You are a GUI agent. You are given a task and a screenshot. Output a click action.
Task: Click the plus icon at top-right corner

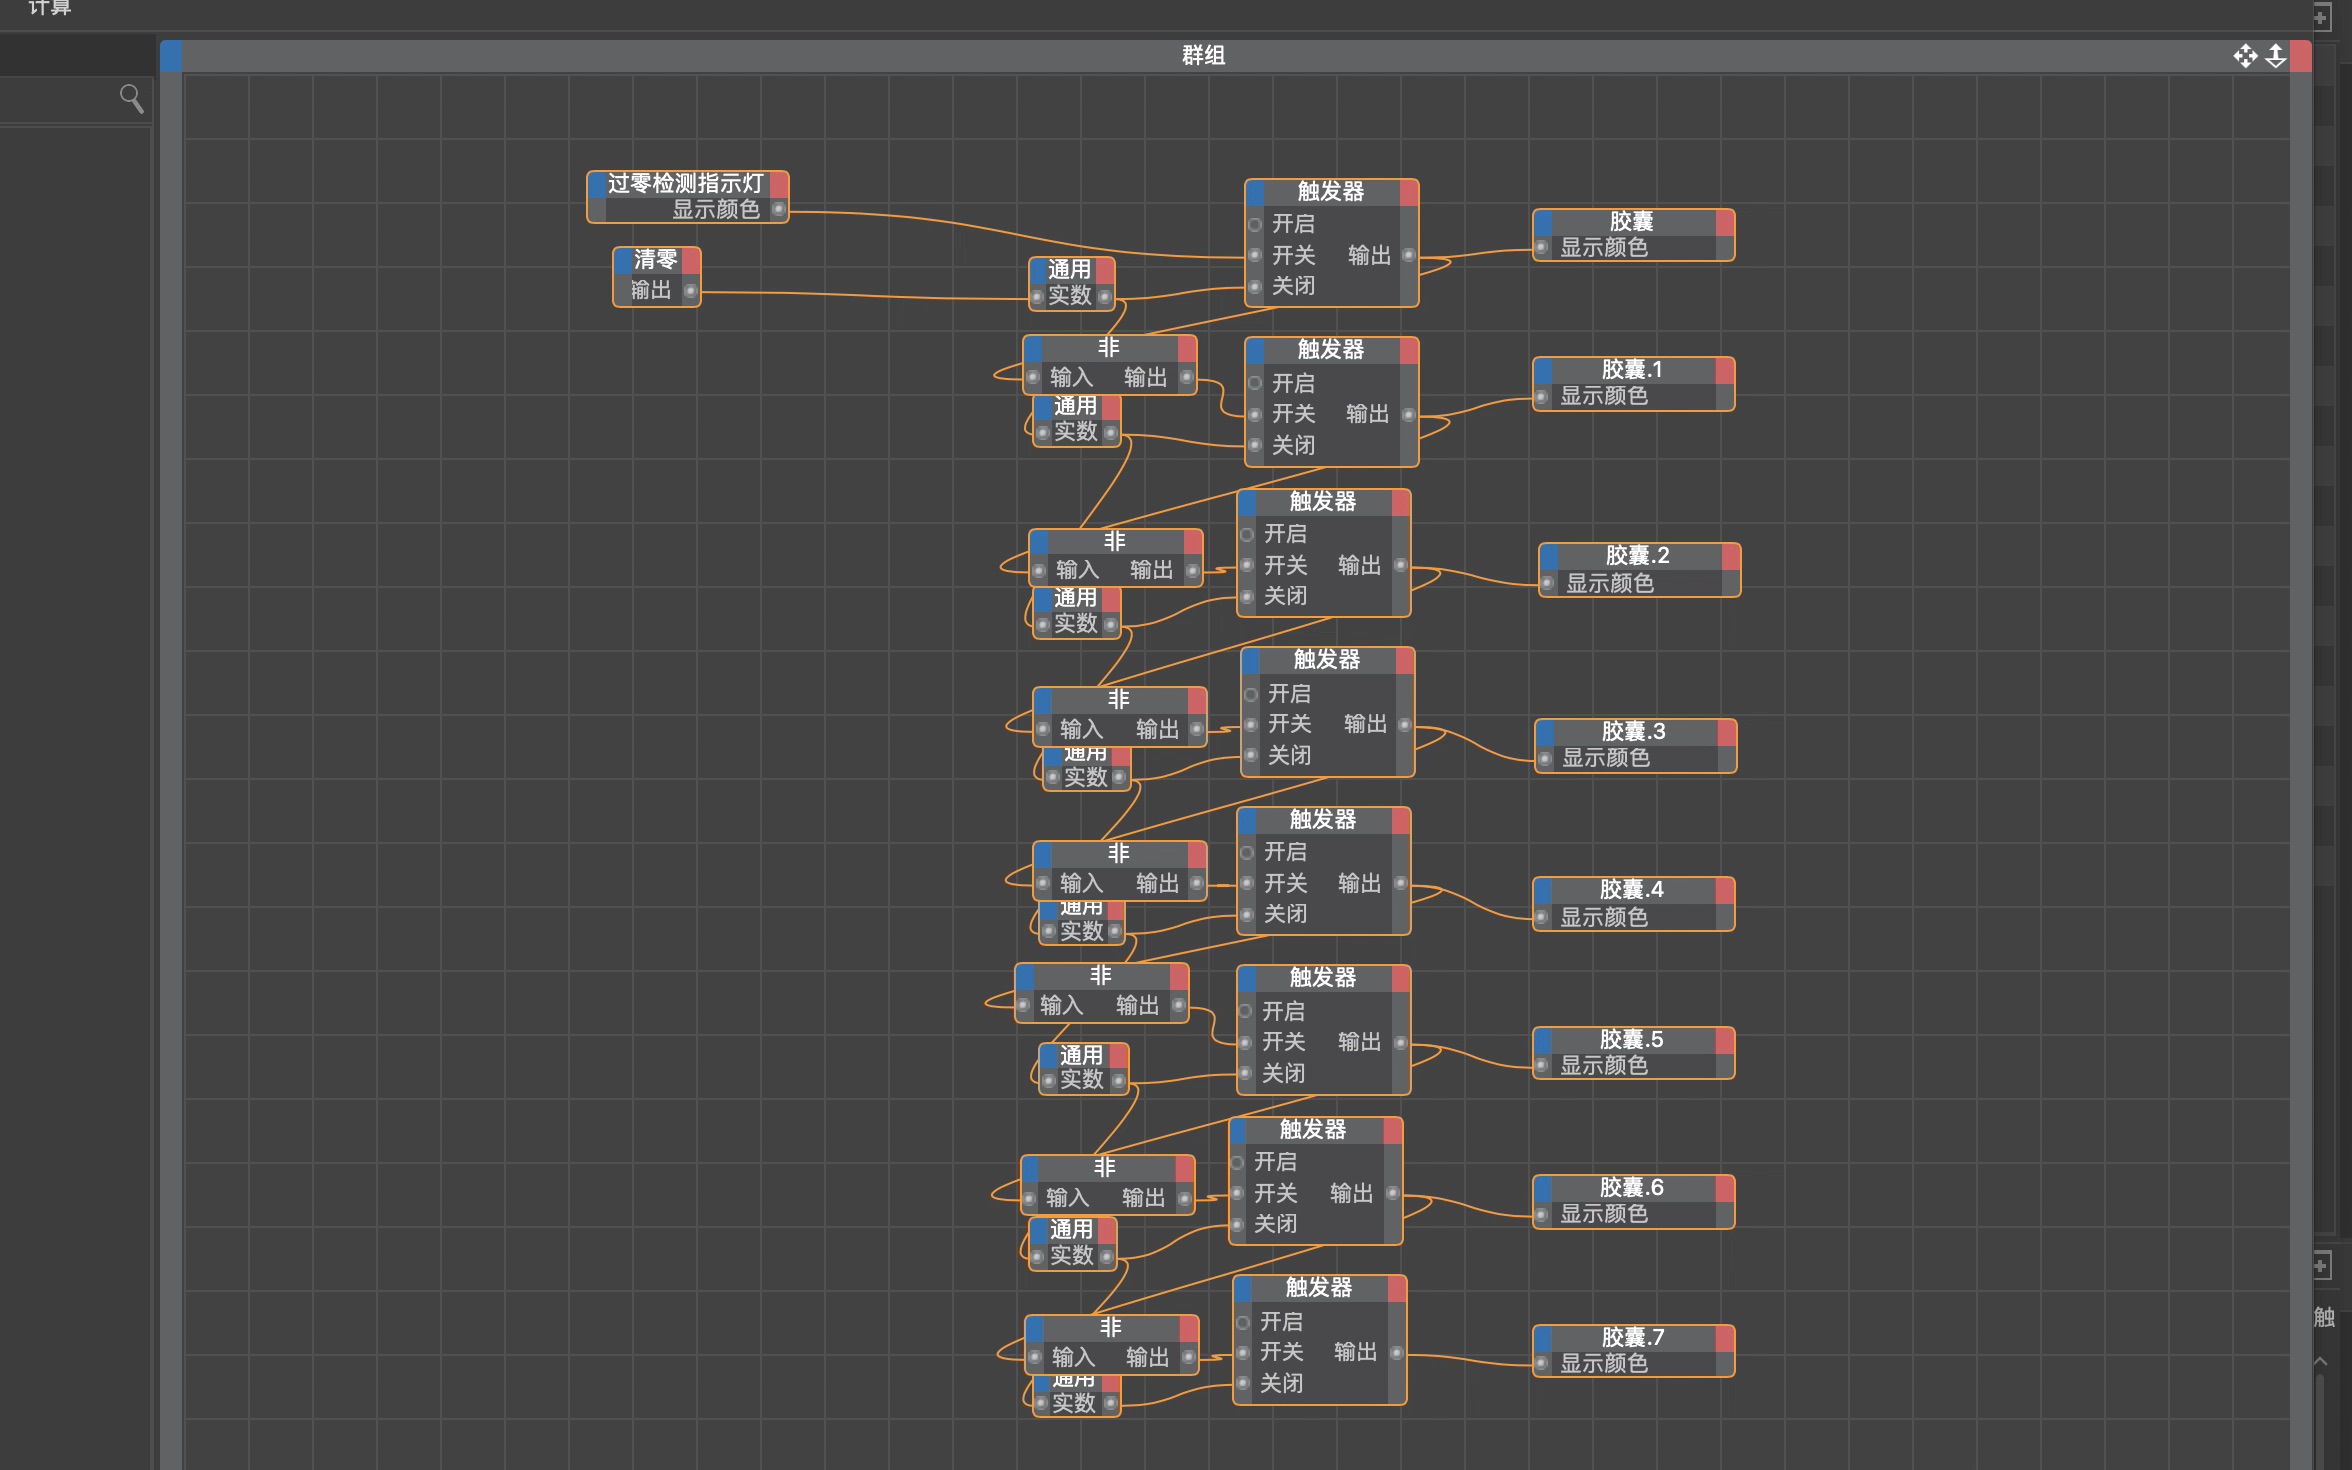click(x=2321, y=17)
